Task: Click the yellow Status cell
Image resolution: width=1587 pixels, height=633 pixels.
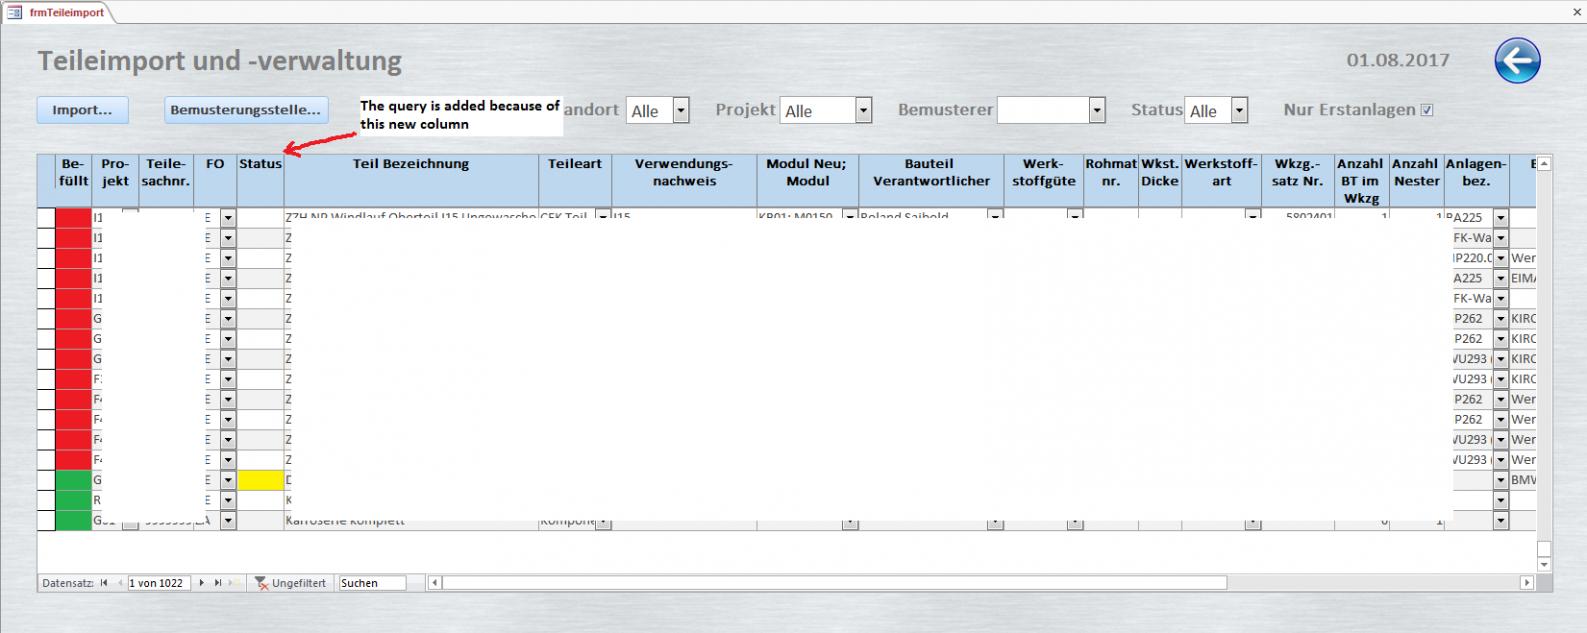Action: (x=260, y=480)
